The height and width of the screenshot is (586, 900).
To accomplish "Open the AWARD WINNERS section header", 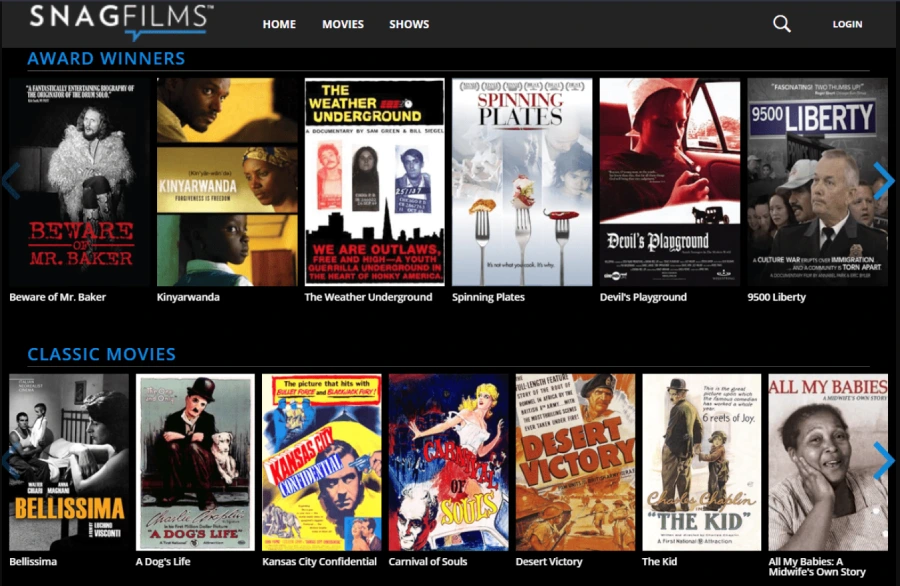I will [x=104, y=58].
